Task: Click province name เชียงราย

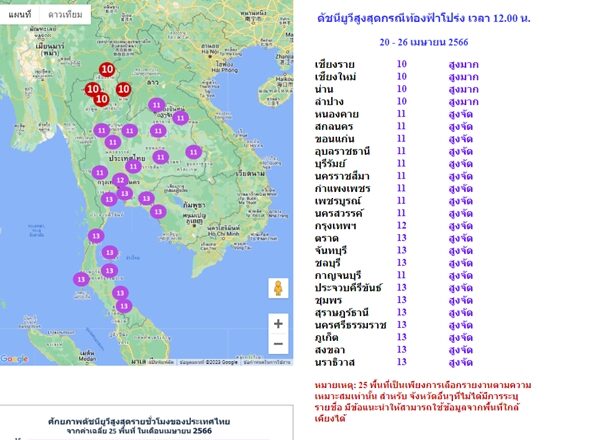Action: pos(334,64)
